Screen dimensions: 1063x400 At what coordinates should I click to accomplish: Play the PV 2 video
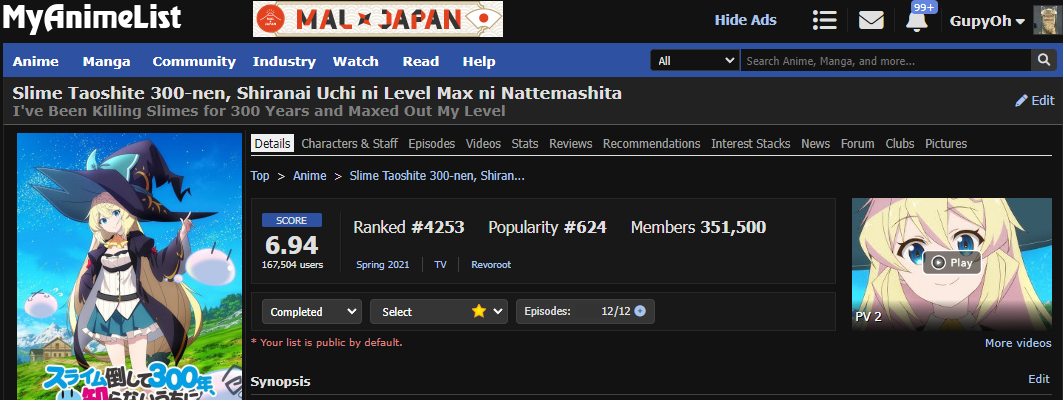click(x=951, y=263)
